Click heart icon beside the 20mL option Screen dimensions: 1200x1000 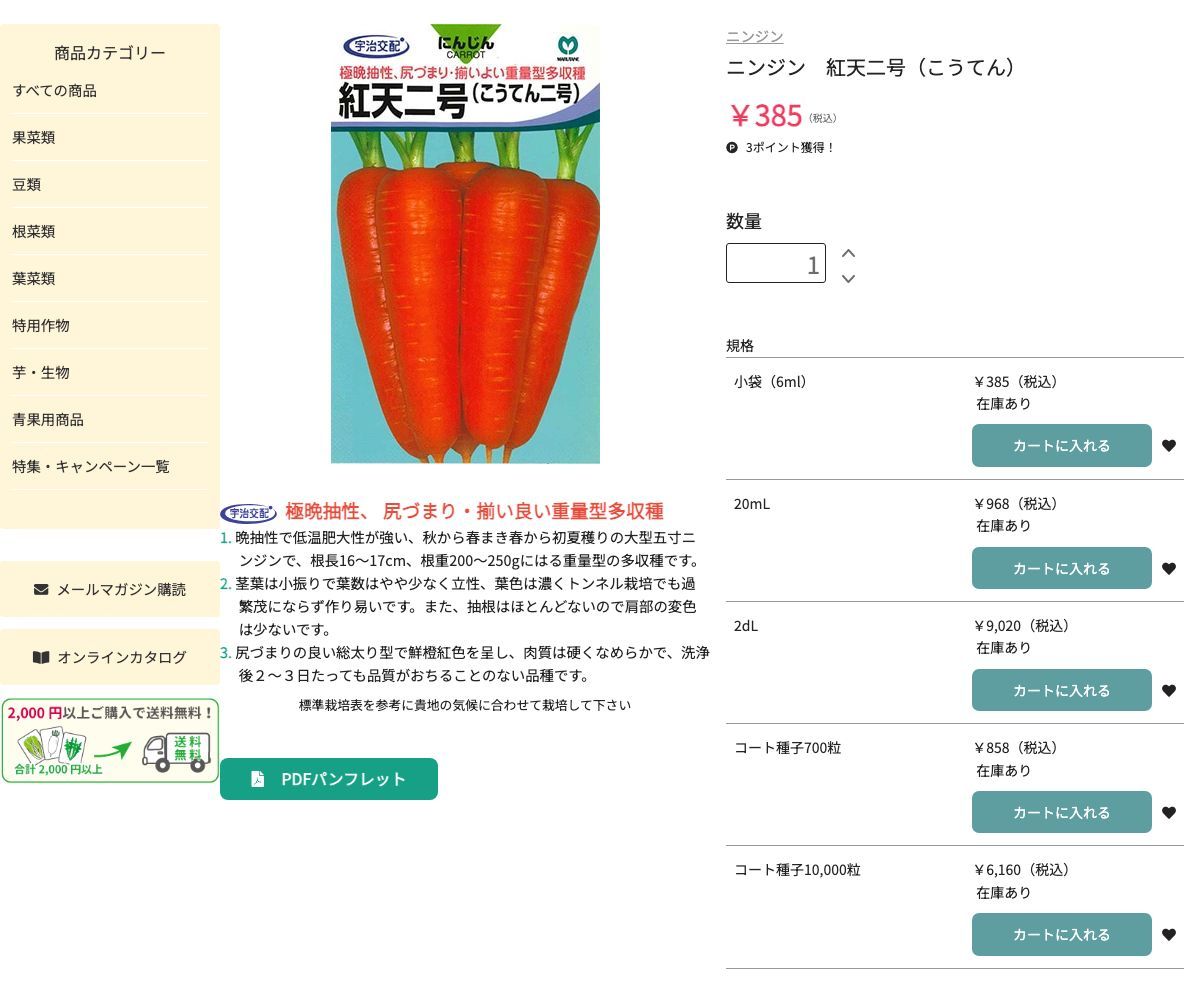click(x=1168, y=569)
